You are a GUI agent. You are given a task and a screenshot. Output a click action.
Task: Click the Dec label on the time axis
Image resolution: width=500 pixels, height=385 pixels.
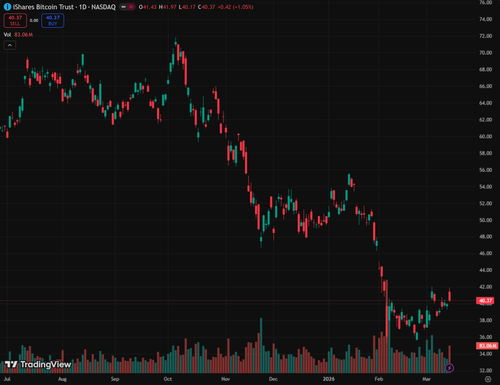pos(273,379)
